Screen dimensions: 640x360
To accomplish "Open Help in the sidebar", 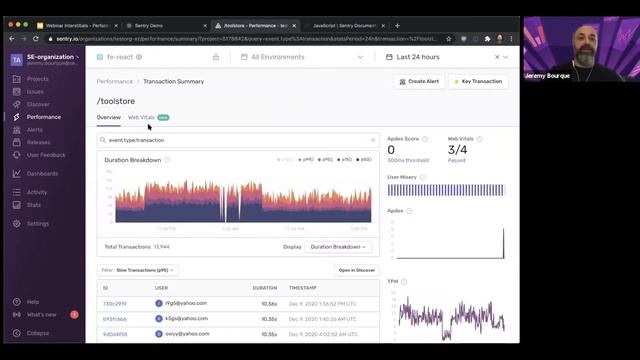I will tap(33, 302).
